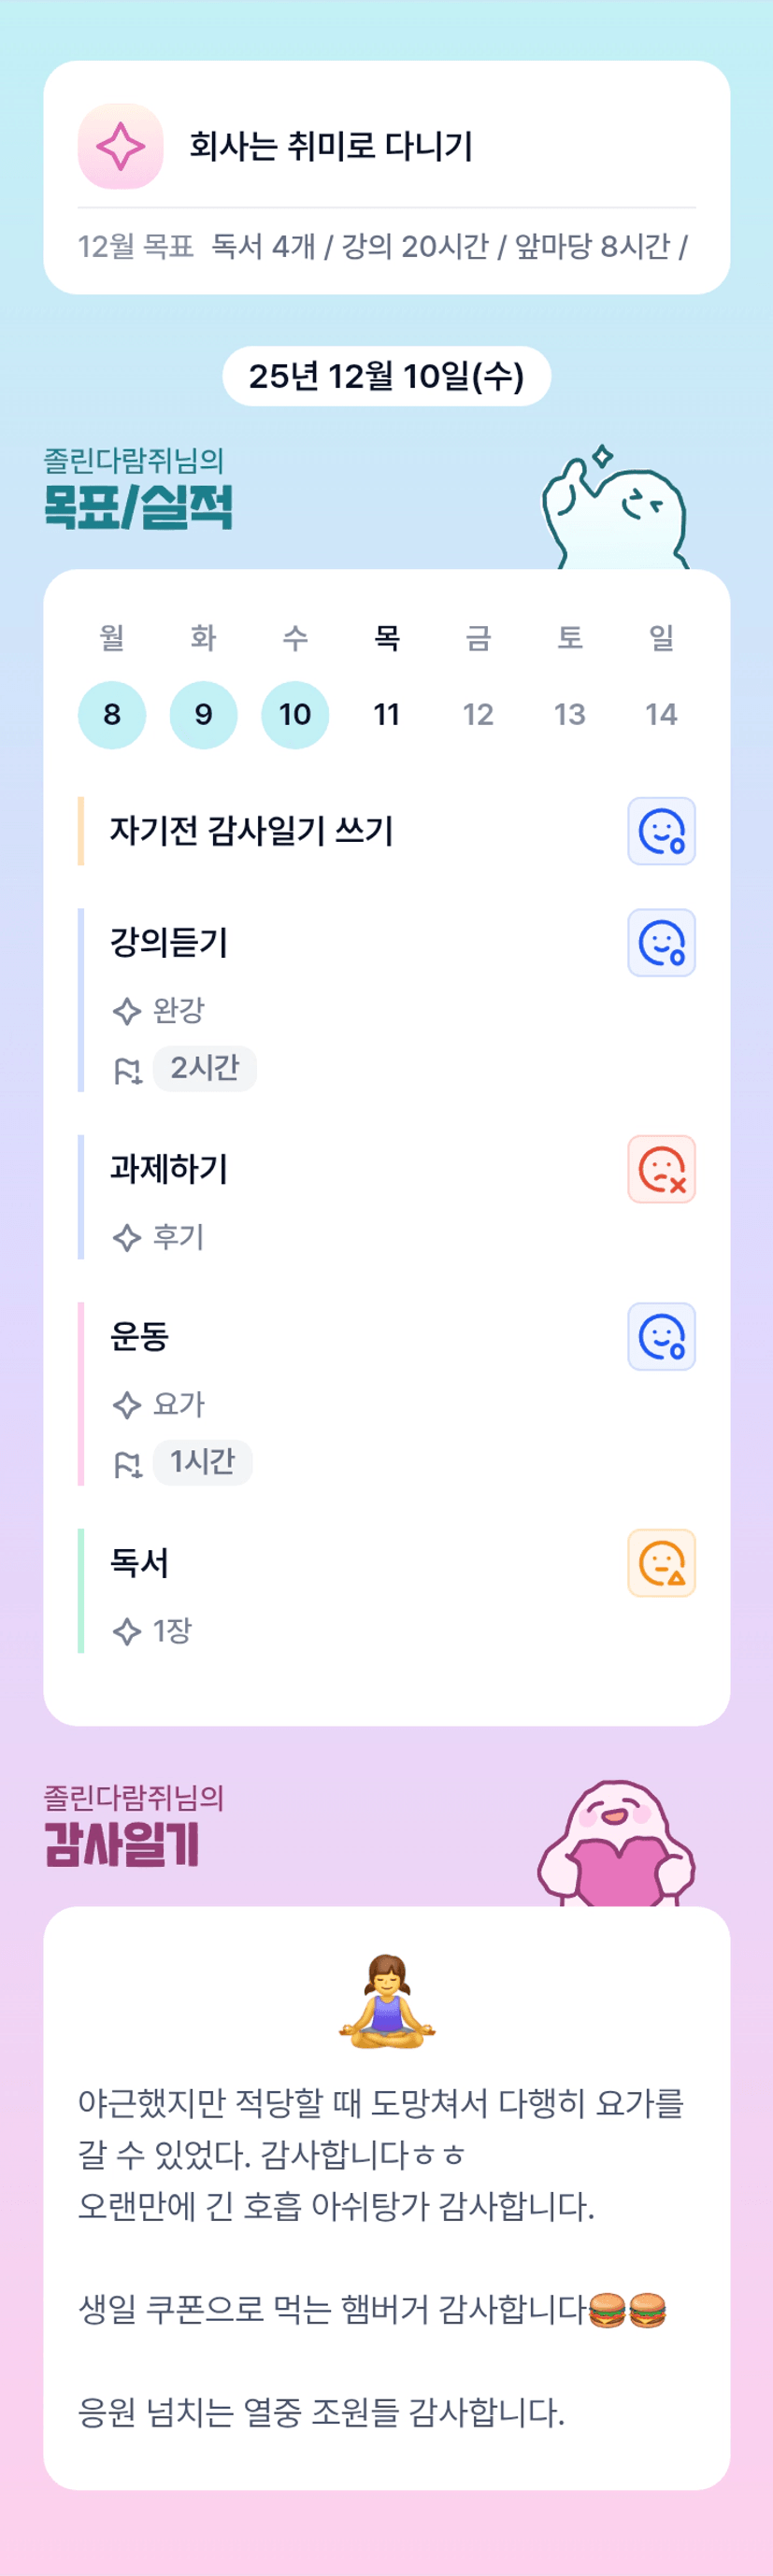The height and width of the screenshot is (2576, 773).
Task: Click the flag icon beside the 2시간 badge
Action: [128, 1071]
